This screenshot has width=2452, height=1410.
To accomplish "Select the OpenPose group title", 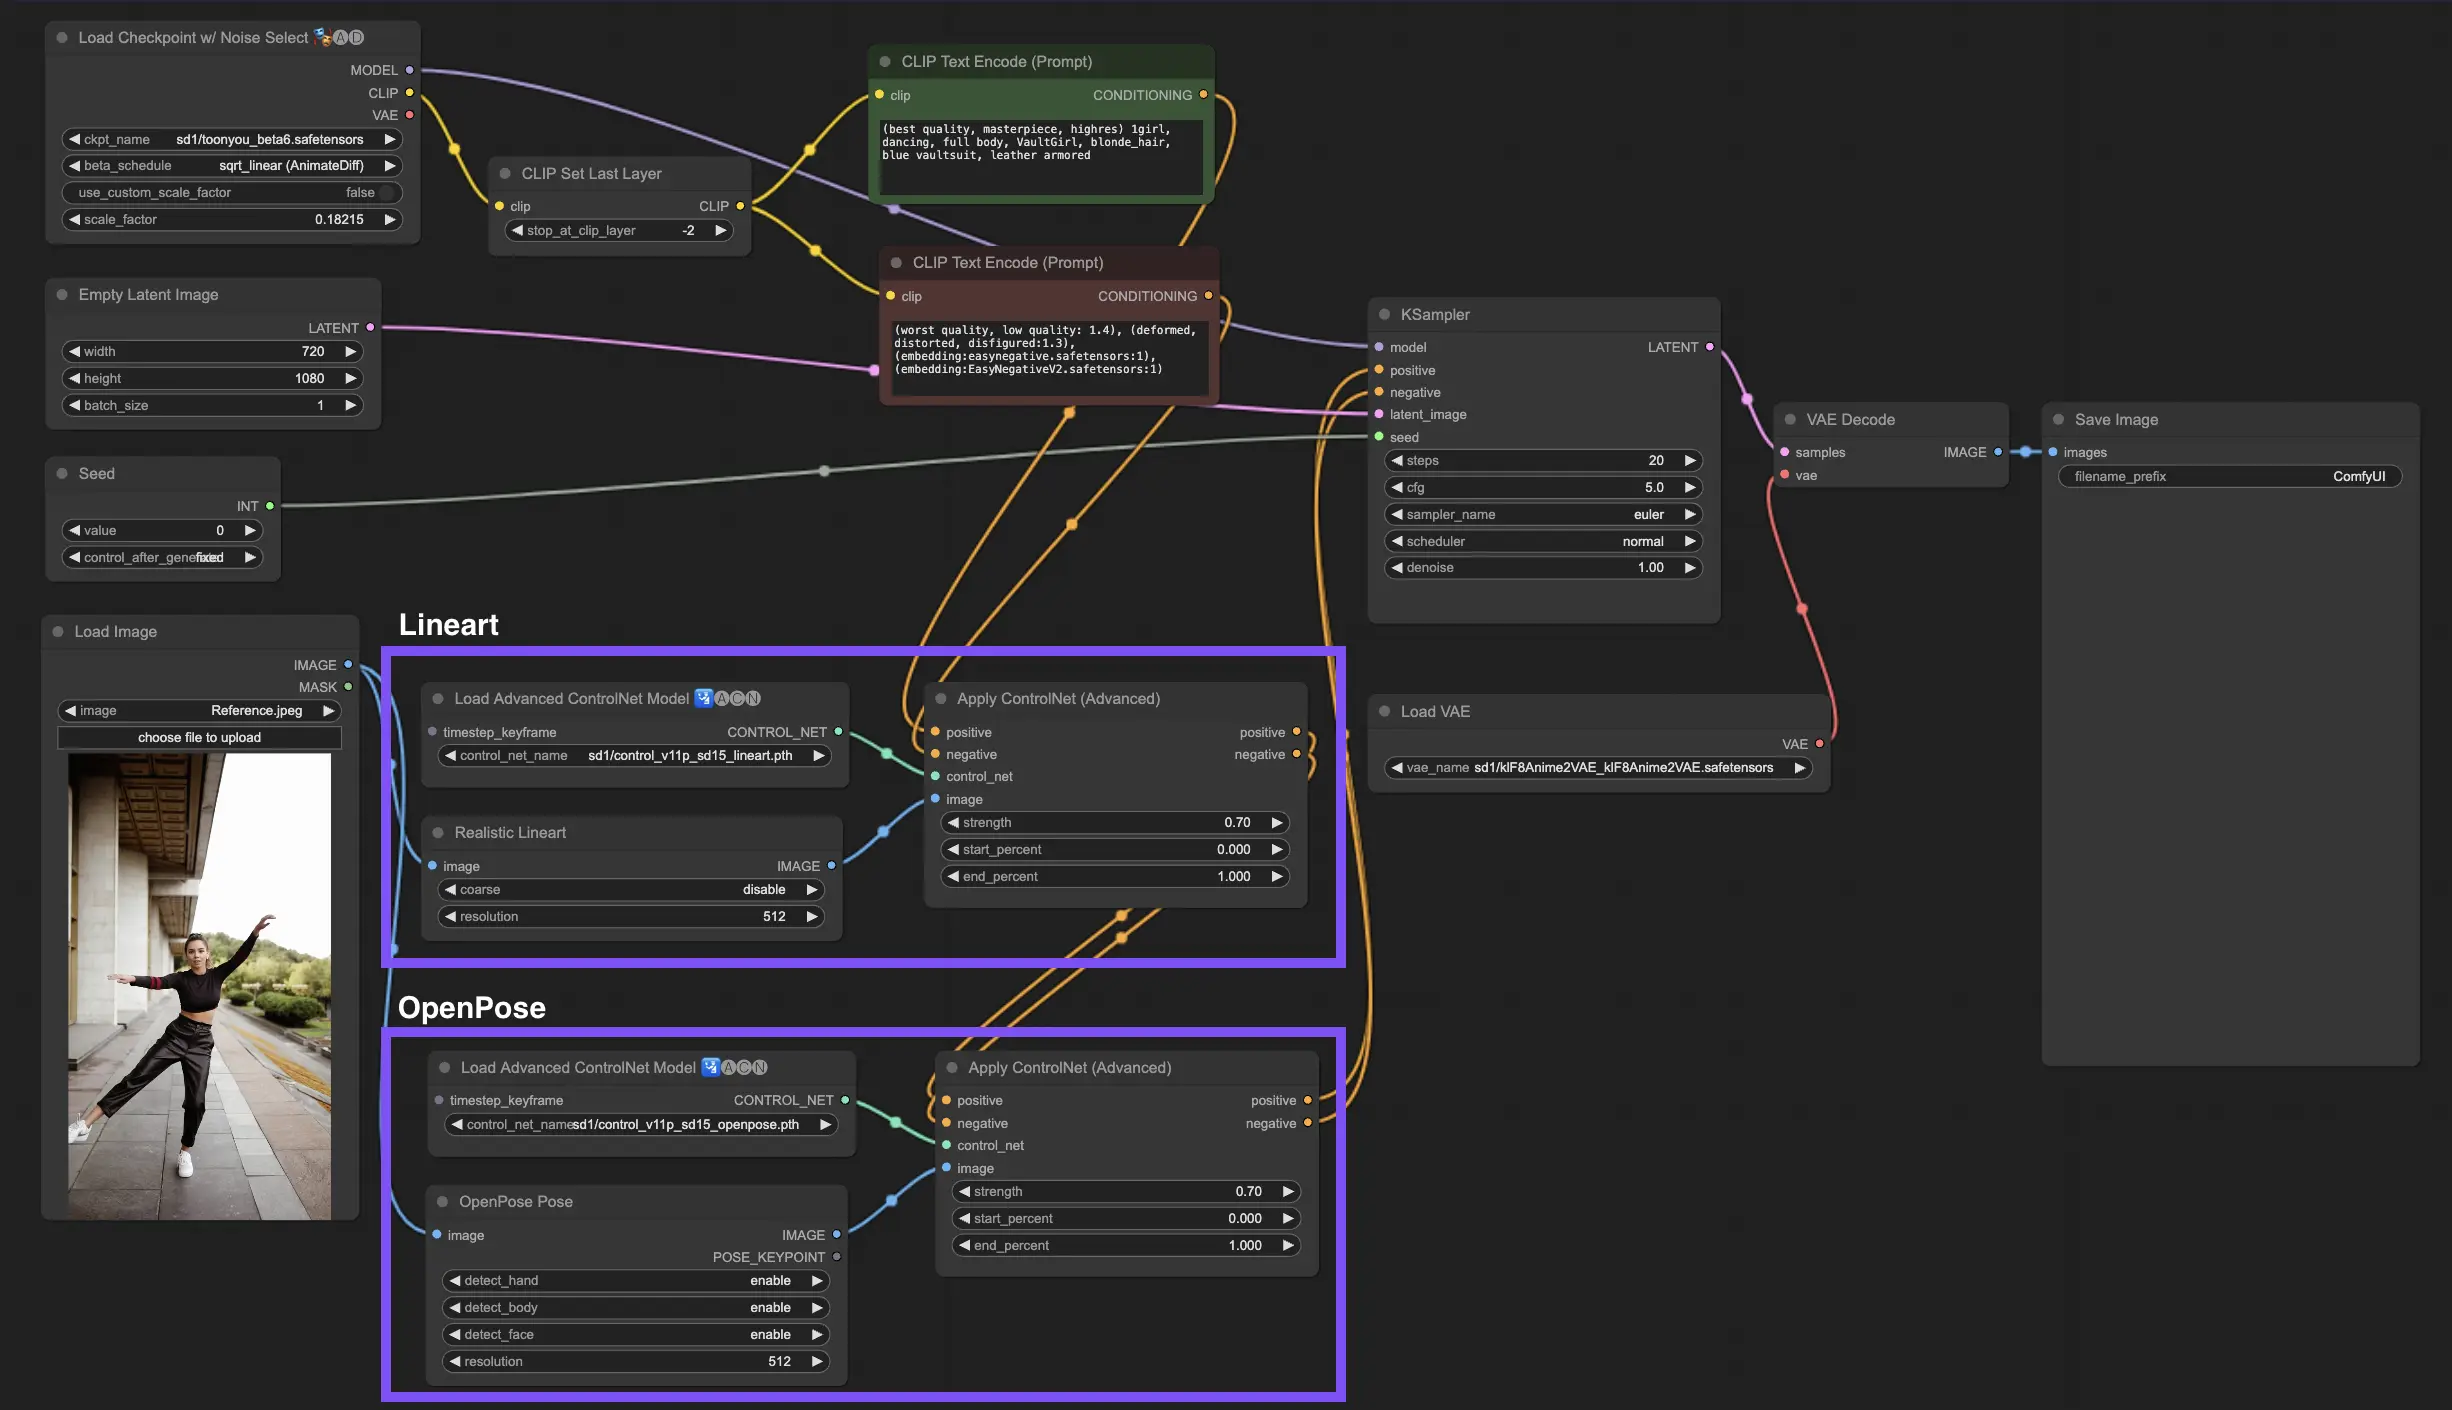I will [x=472, y=1008].
